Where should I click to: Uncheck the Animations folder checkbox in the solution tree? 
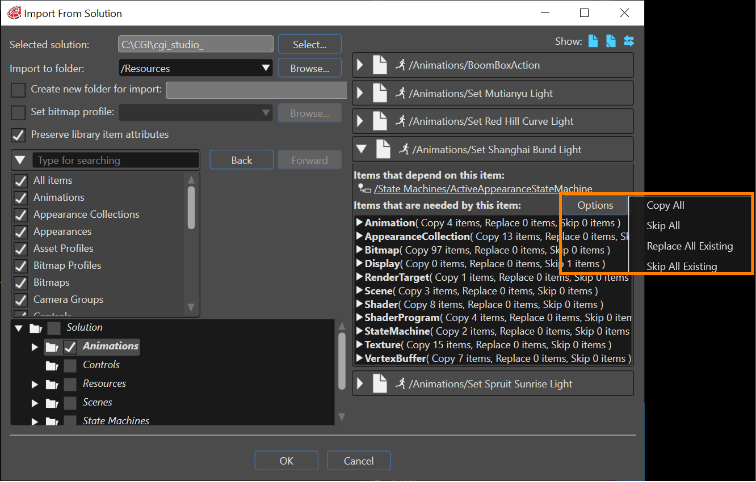[x=70, y=347]
